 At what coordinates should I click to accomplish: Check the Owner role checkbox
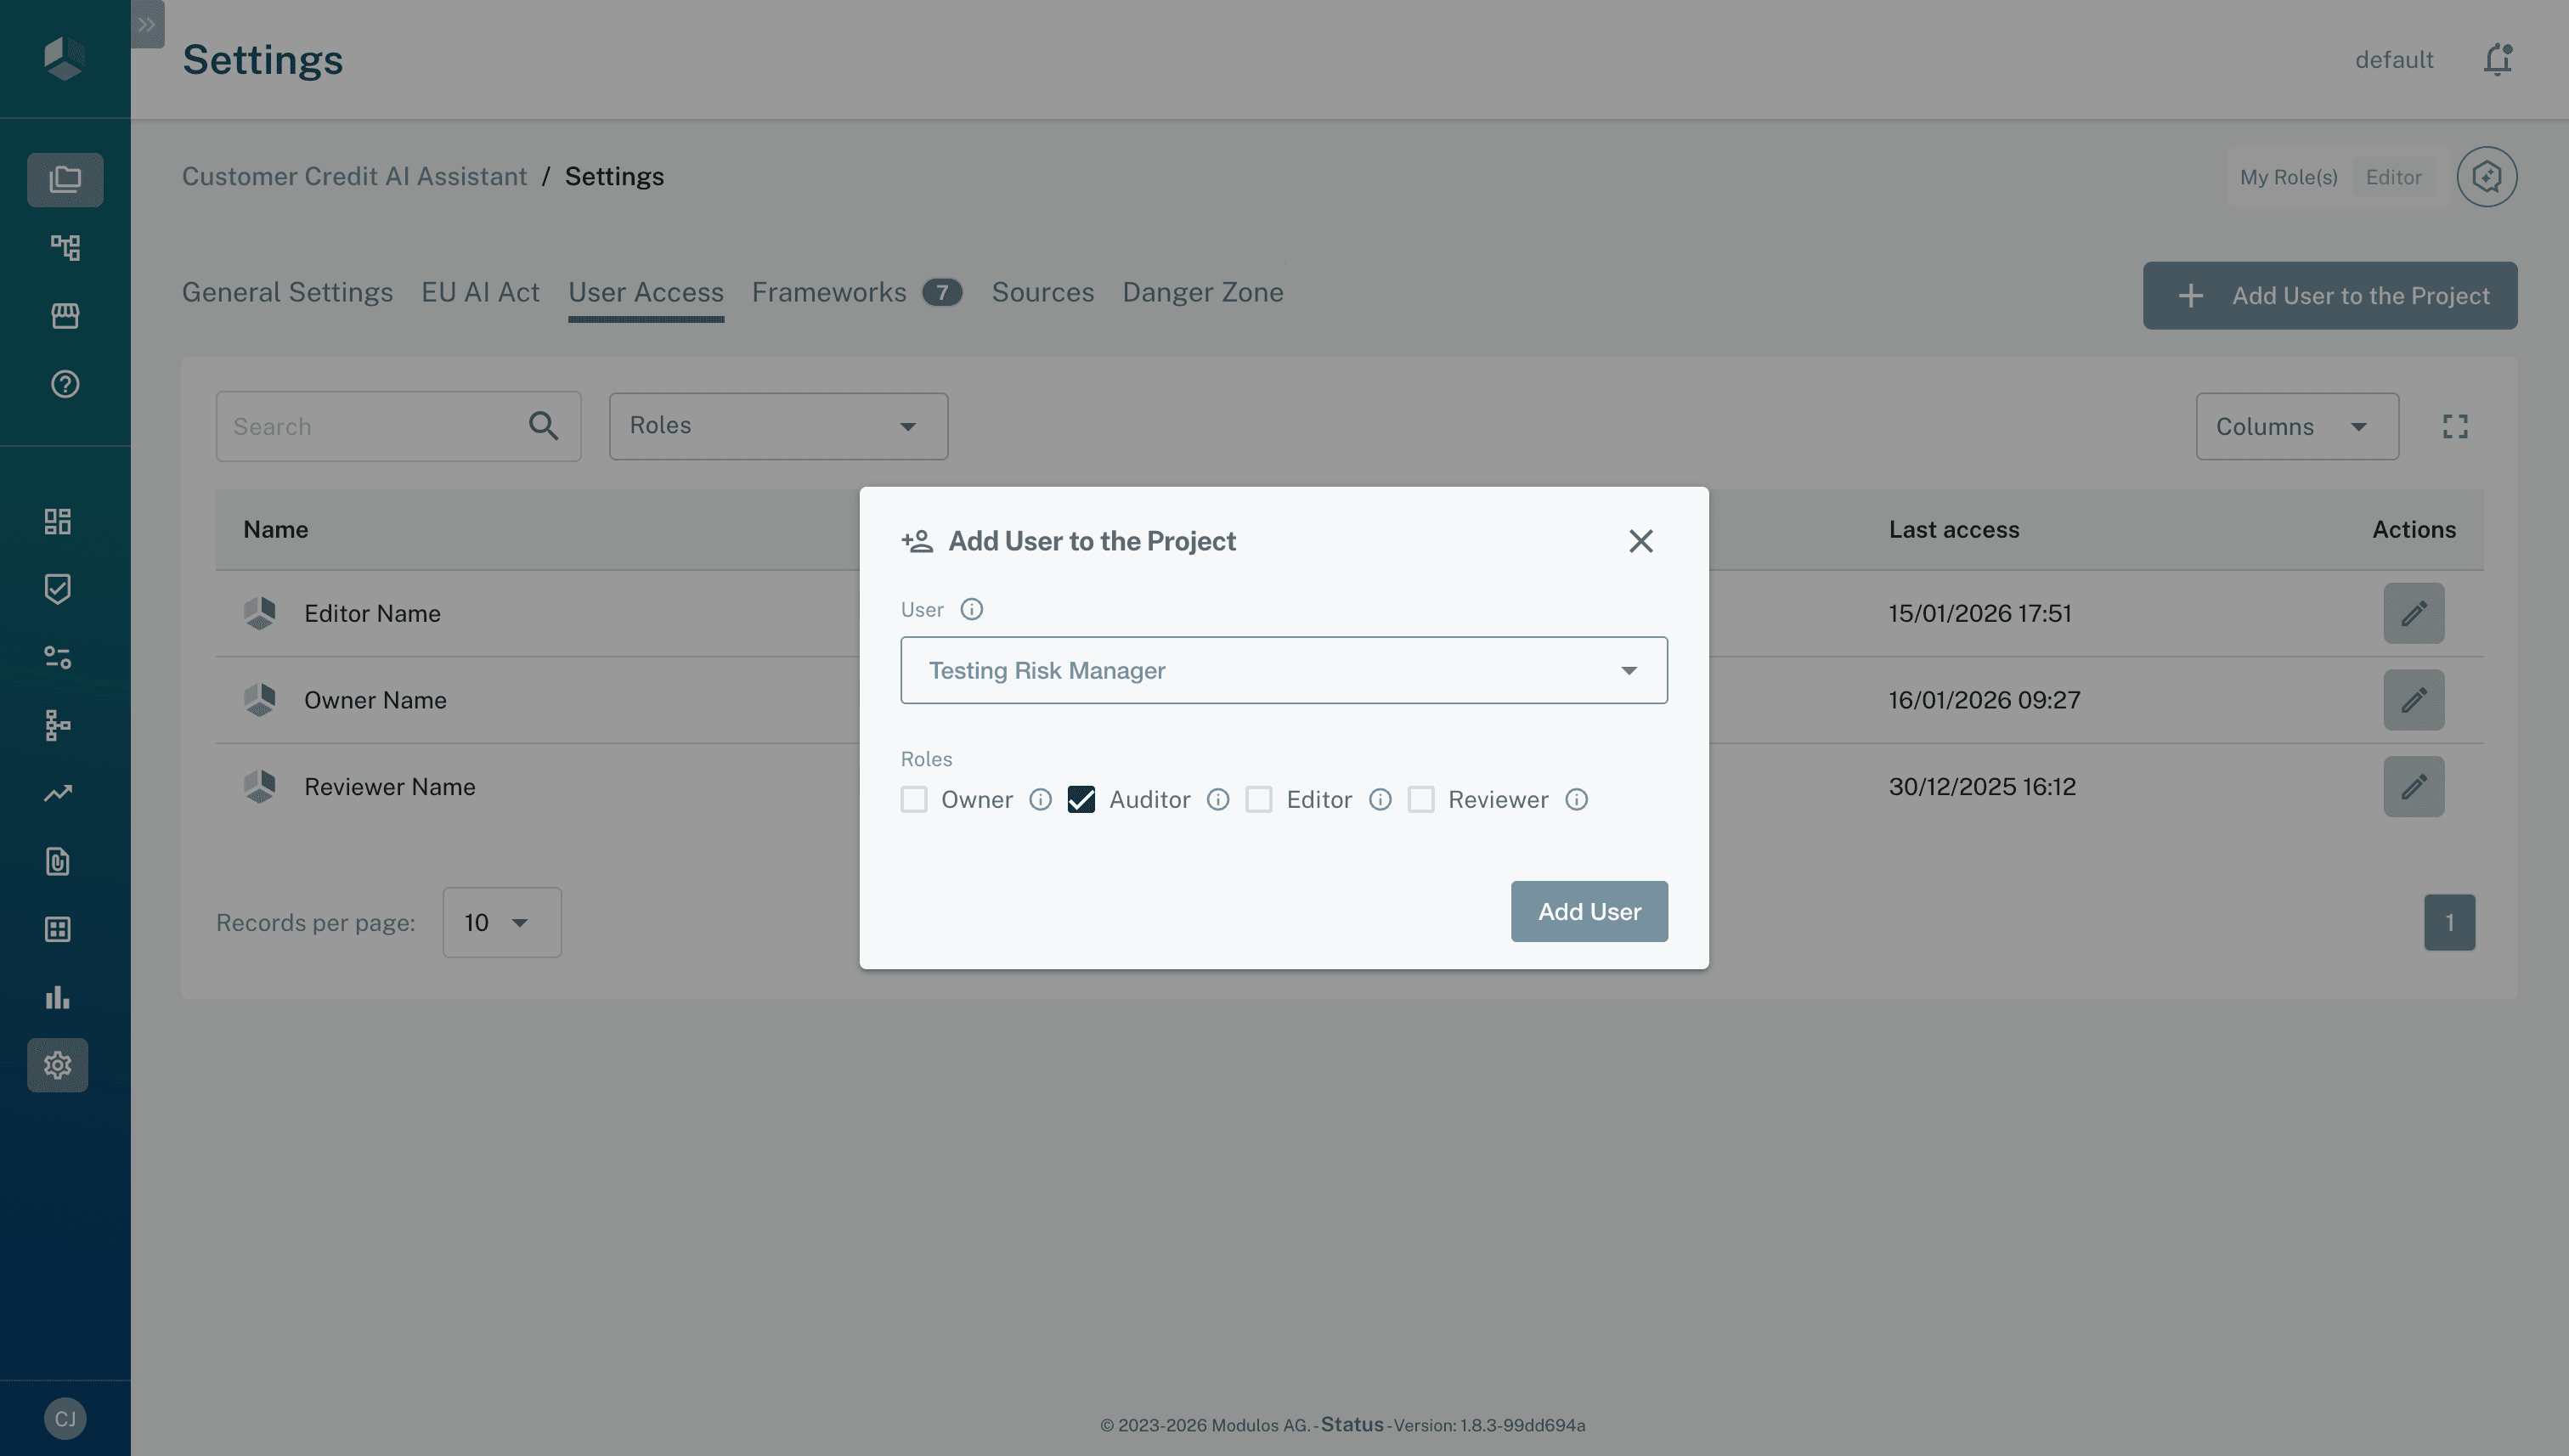pos(913,799)
